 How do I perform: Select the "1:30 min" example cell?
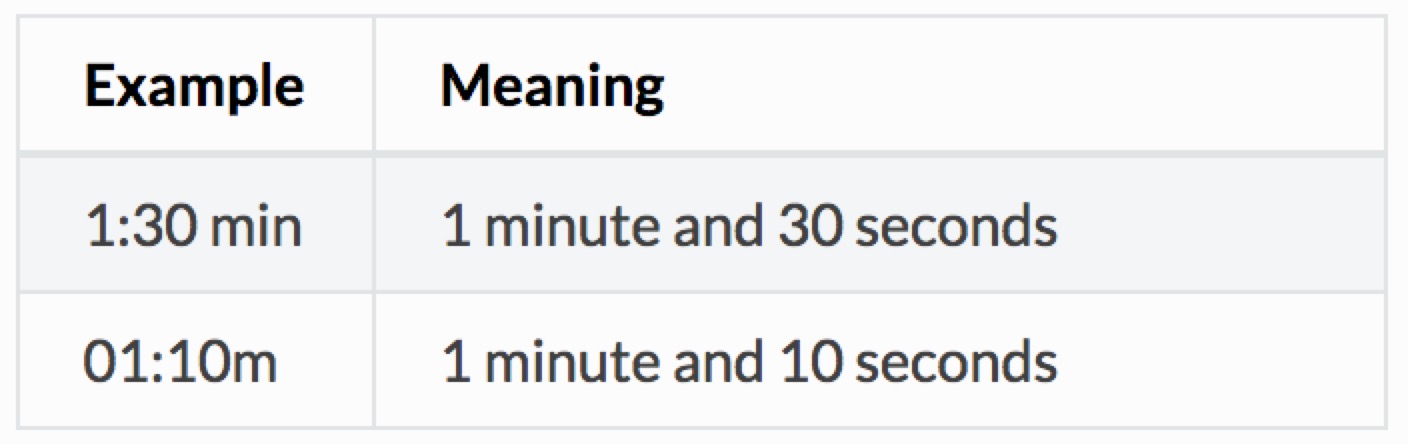click(194, 226)
